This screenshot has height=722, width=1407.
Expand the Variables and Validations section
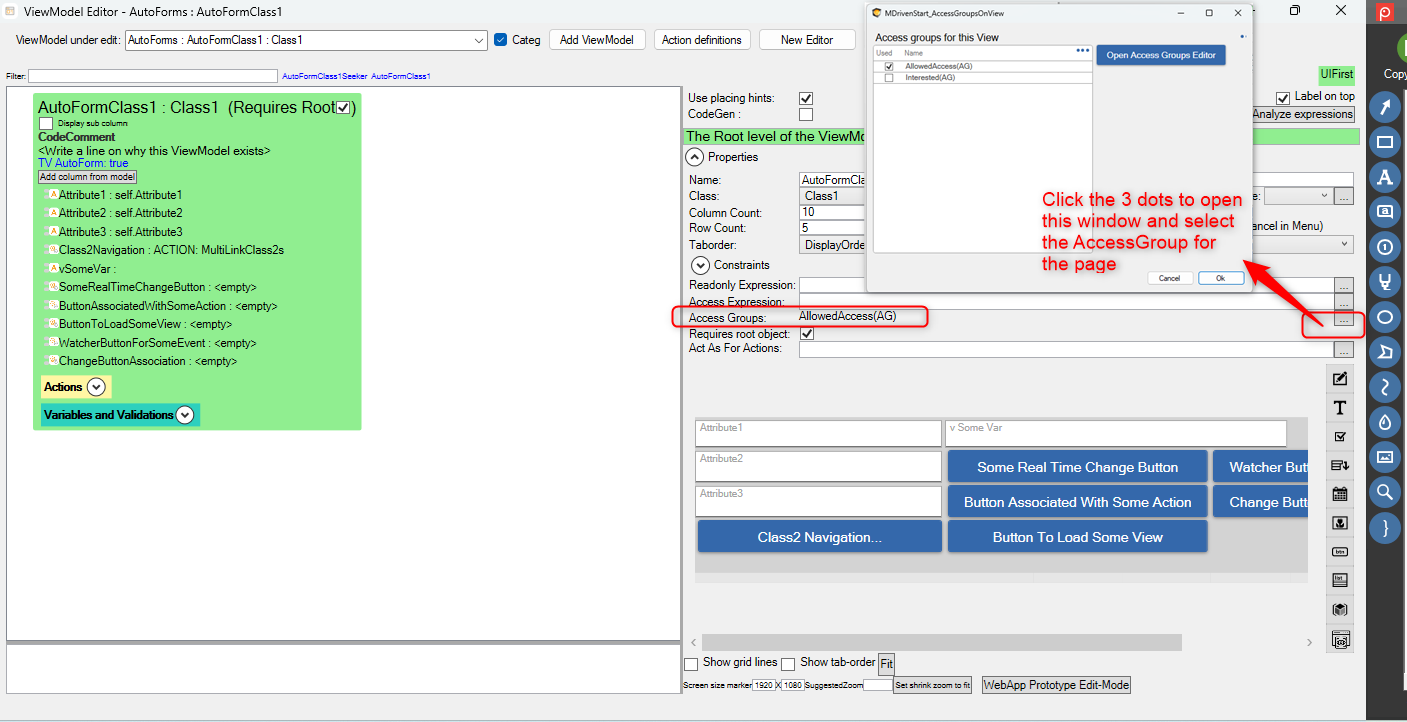click(185, 415)
